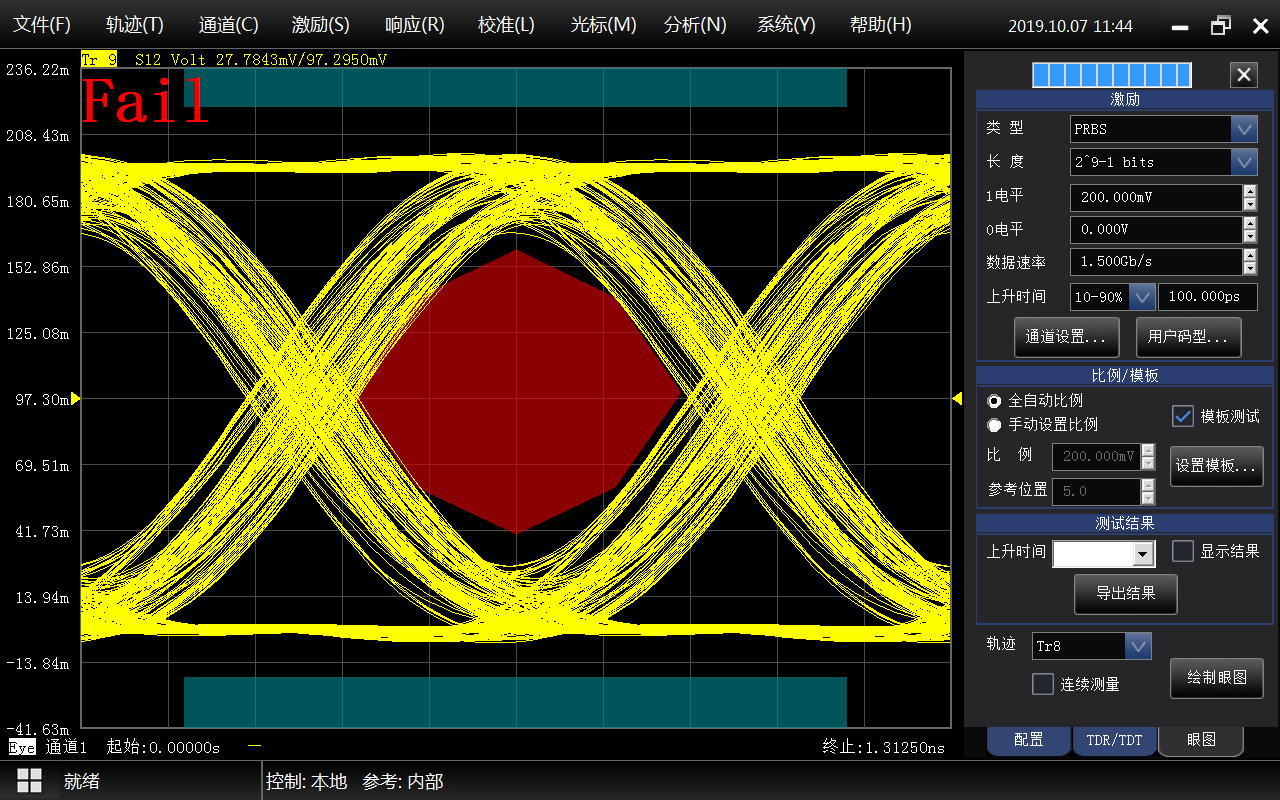
Task: Switch to the TDR/TDT tab
Action: click(x=1114, y=740)
